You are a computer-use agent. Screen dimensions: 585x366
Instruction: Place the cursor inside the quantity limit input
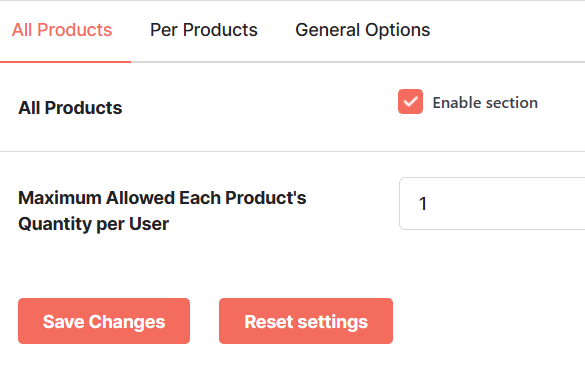point(492,203)
